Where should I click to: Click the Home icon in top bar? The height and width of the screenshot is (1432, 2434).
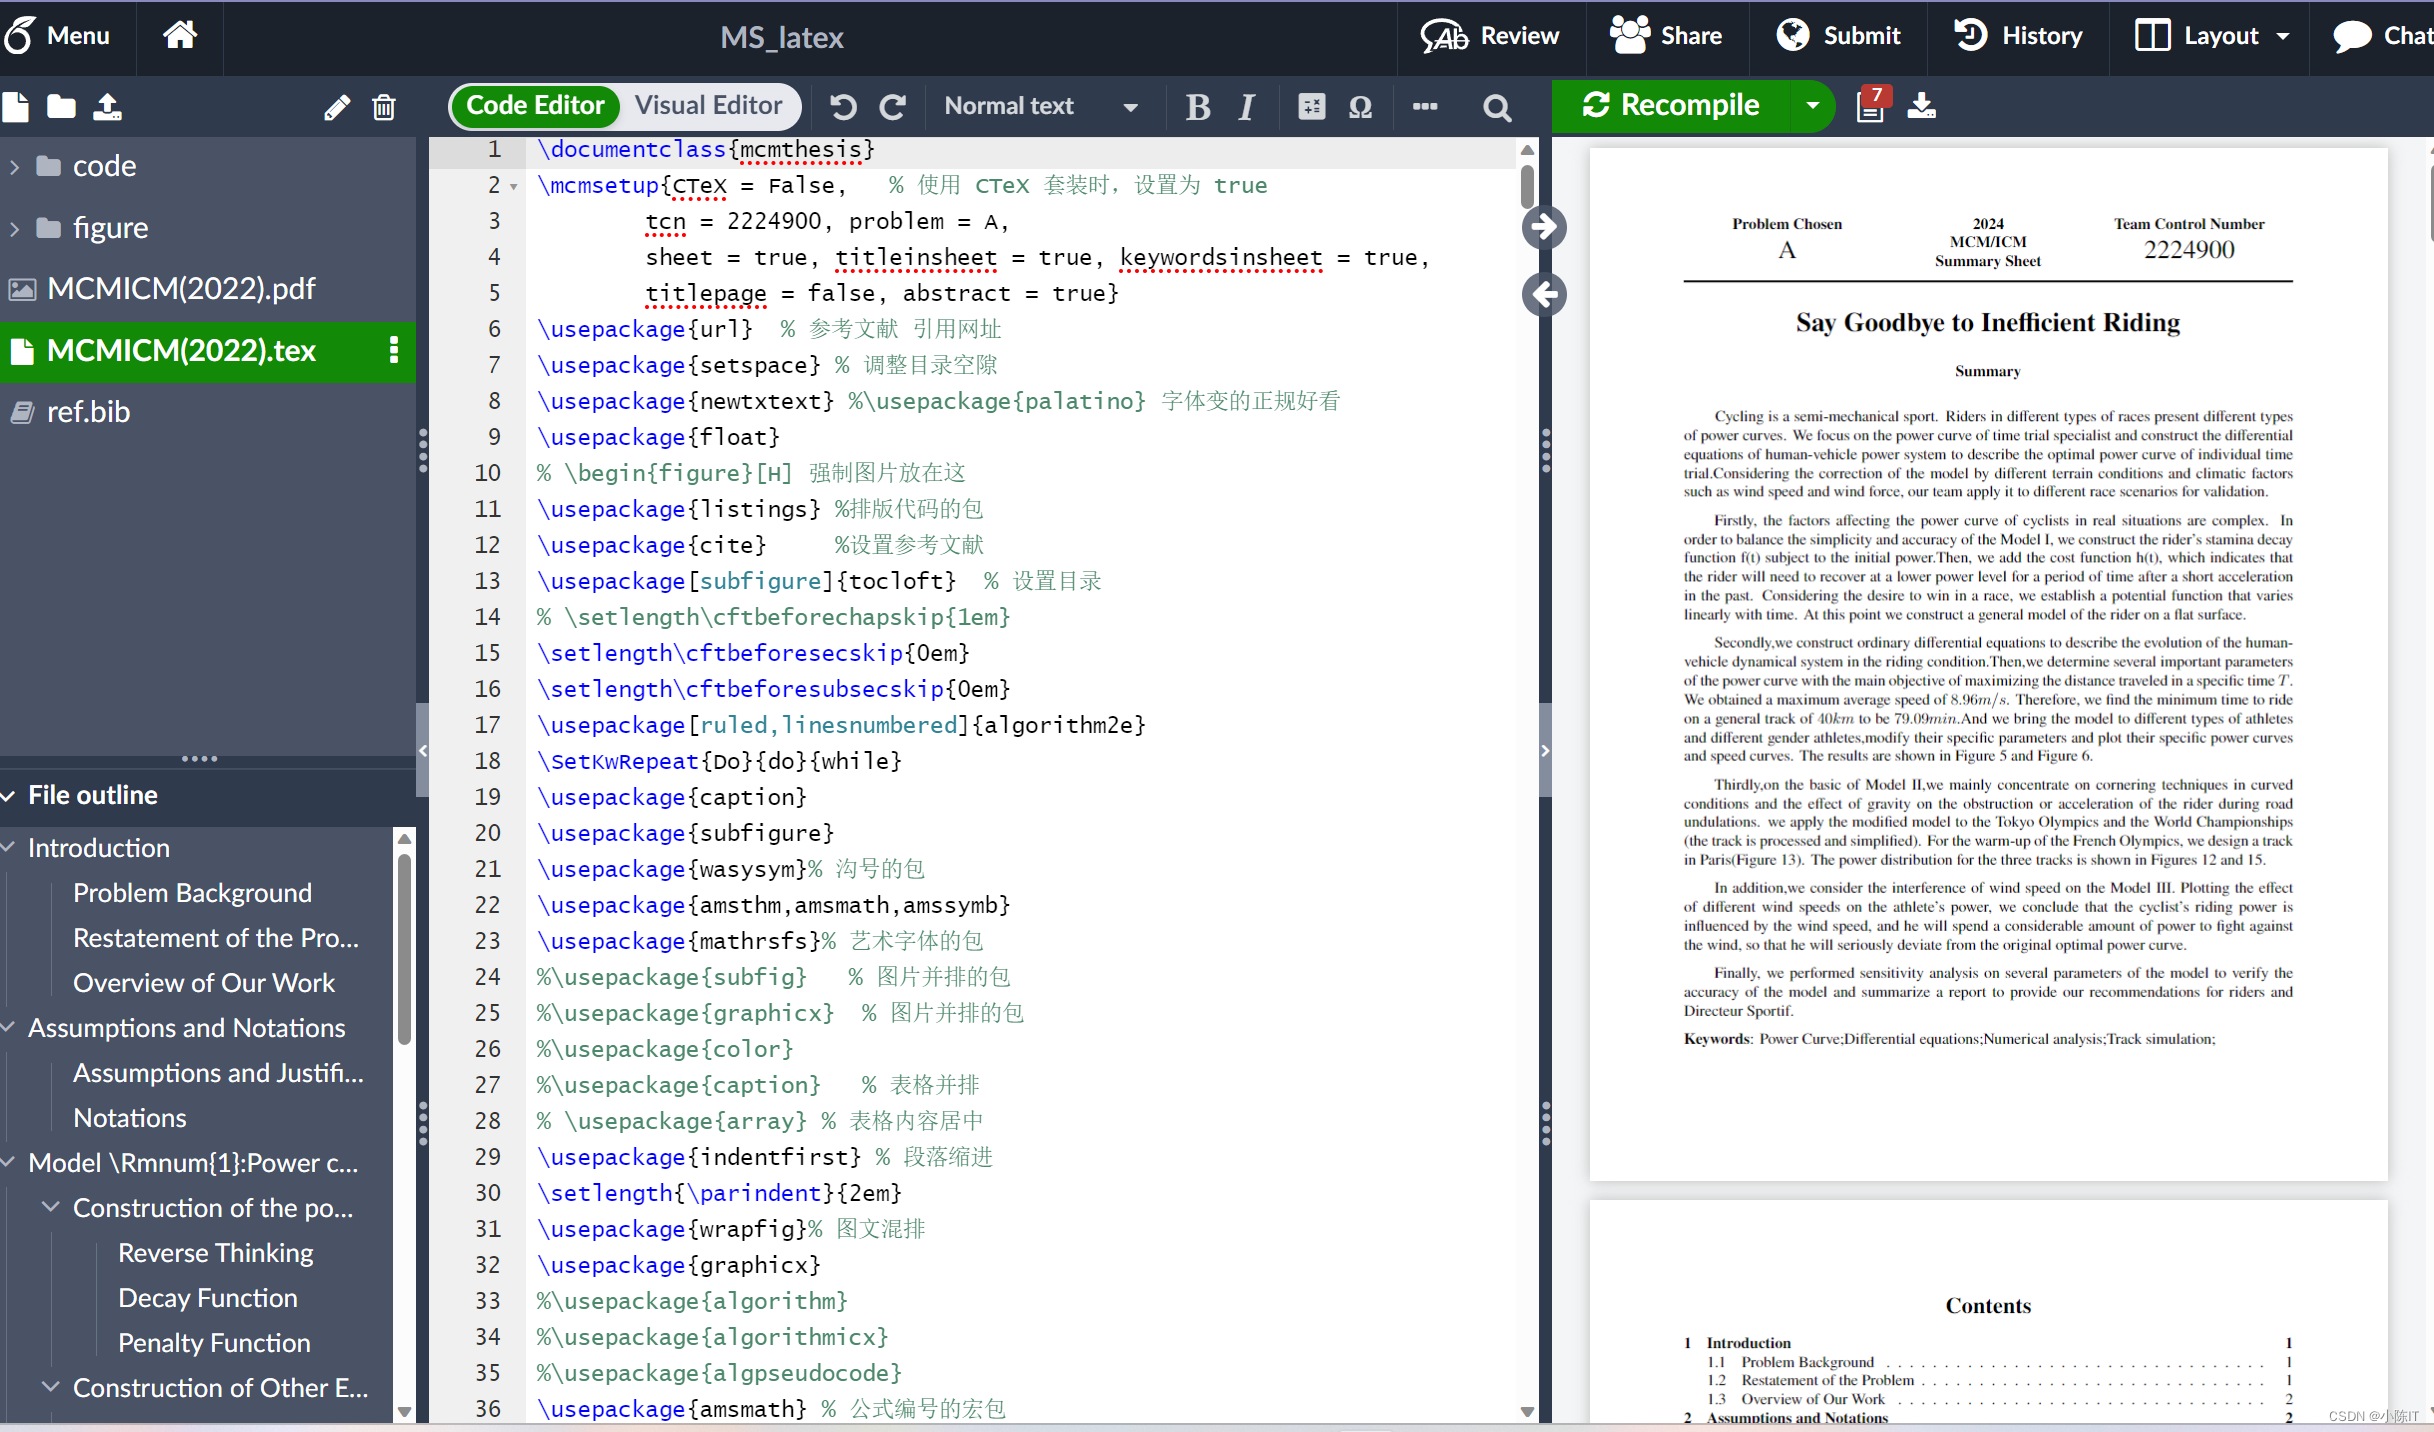[x=180, y=36]
